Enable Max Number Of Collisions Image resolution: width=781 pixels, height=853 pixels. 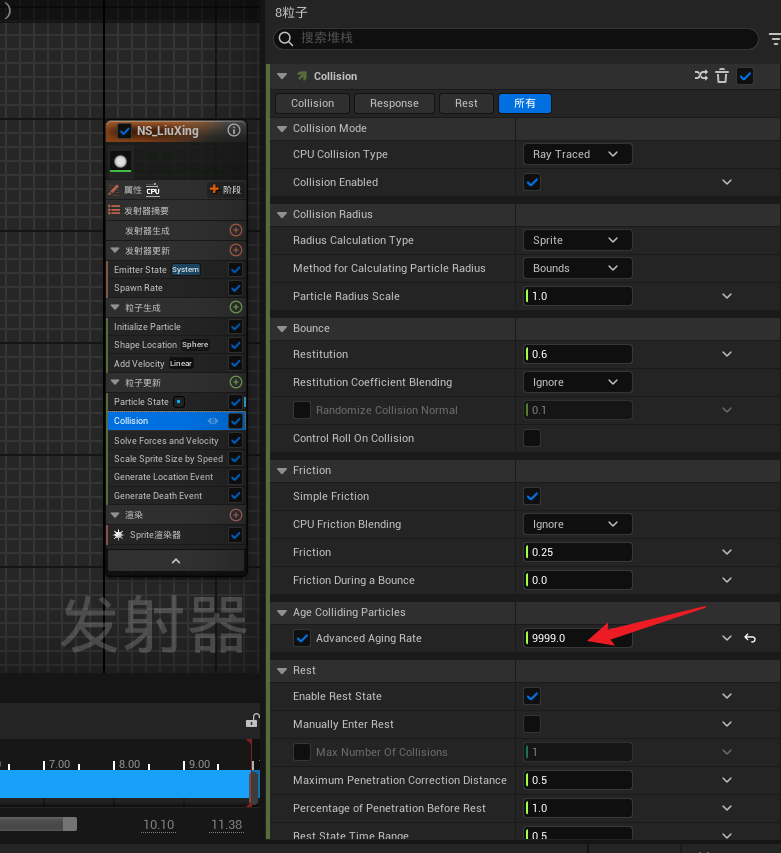coord(302,752)
